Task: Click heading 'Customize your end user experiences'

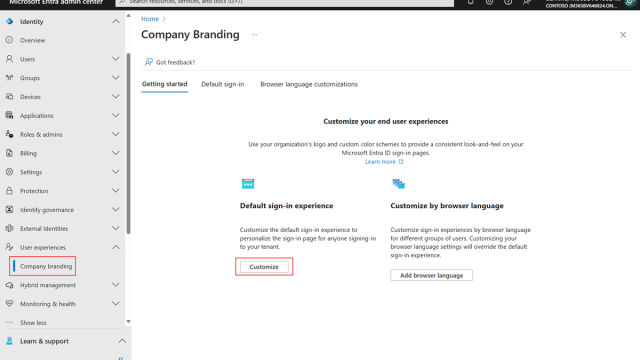Action: (x=386, y=121)
